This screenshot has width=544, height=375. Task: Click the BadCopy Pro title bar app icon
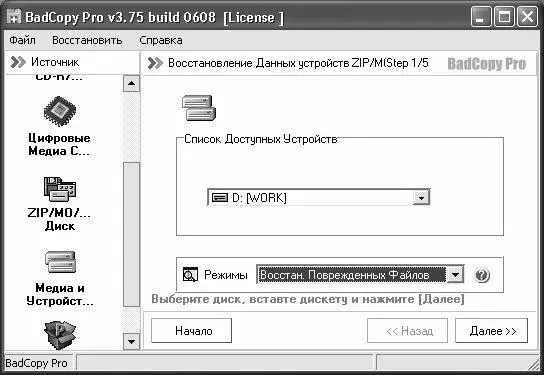click(x=14, y=16)
